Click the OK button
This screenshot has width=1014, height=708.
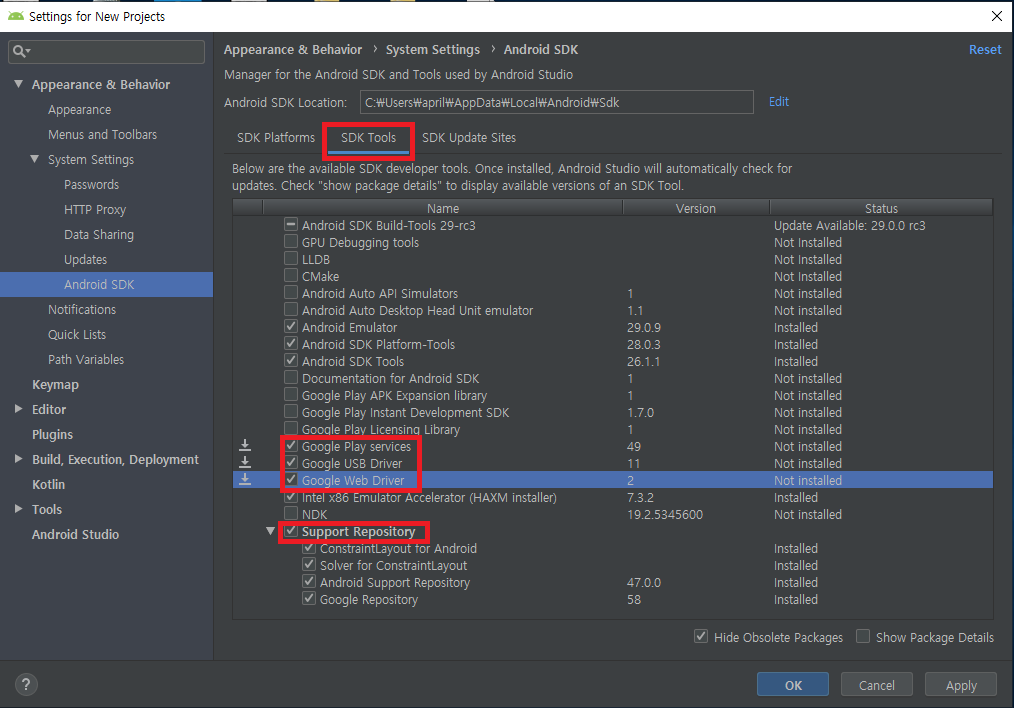click(793, 685)
